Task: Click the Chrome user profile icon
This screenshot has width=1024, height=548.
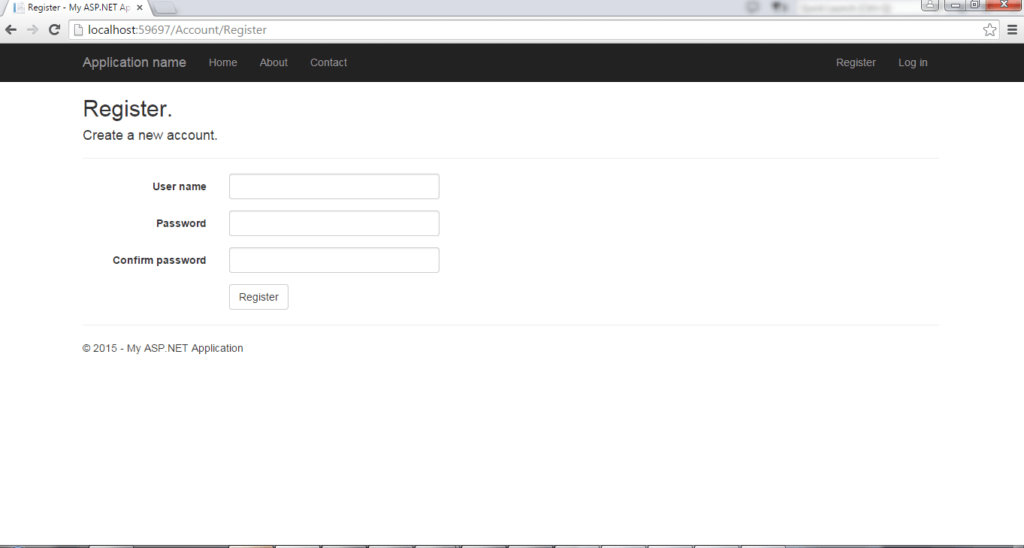Action: [930, 5]
